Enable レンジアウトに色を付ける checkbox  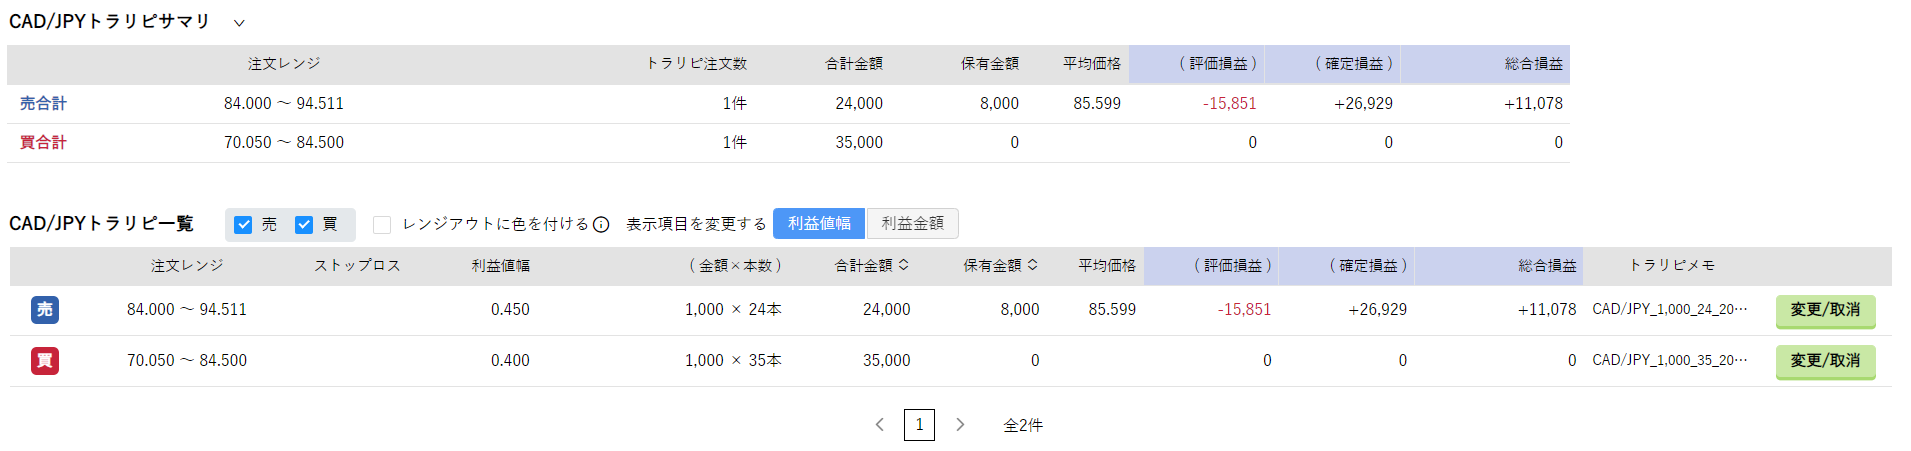[382, 225]
